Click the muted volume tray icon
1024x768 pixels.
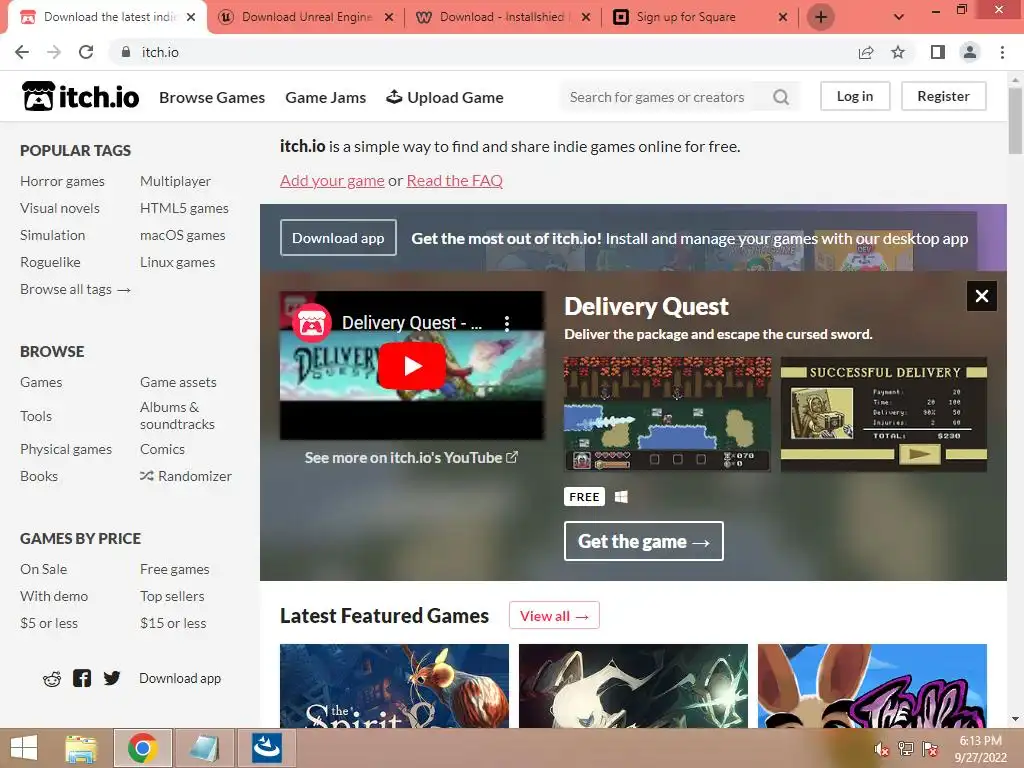(881, 749)
